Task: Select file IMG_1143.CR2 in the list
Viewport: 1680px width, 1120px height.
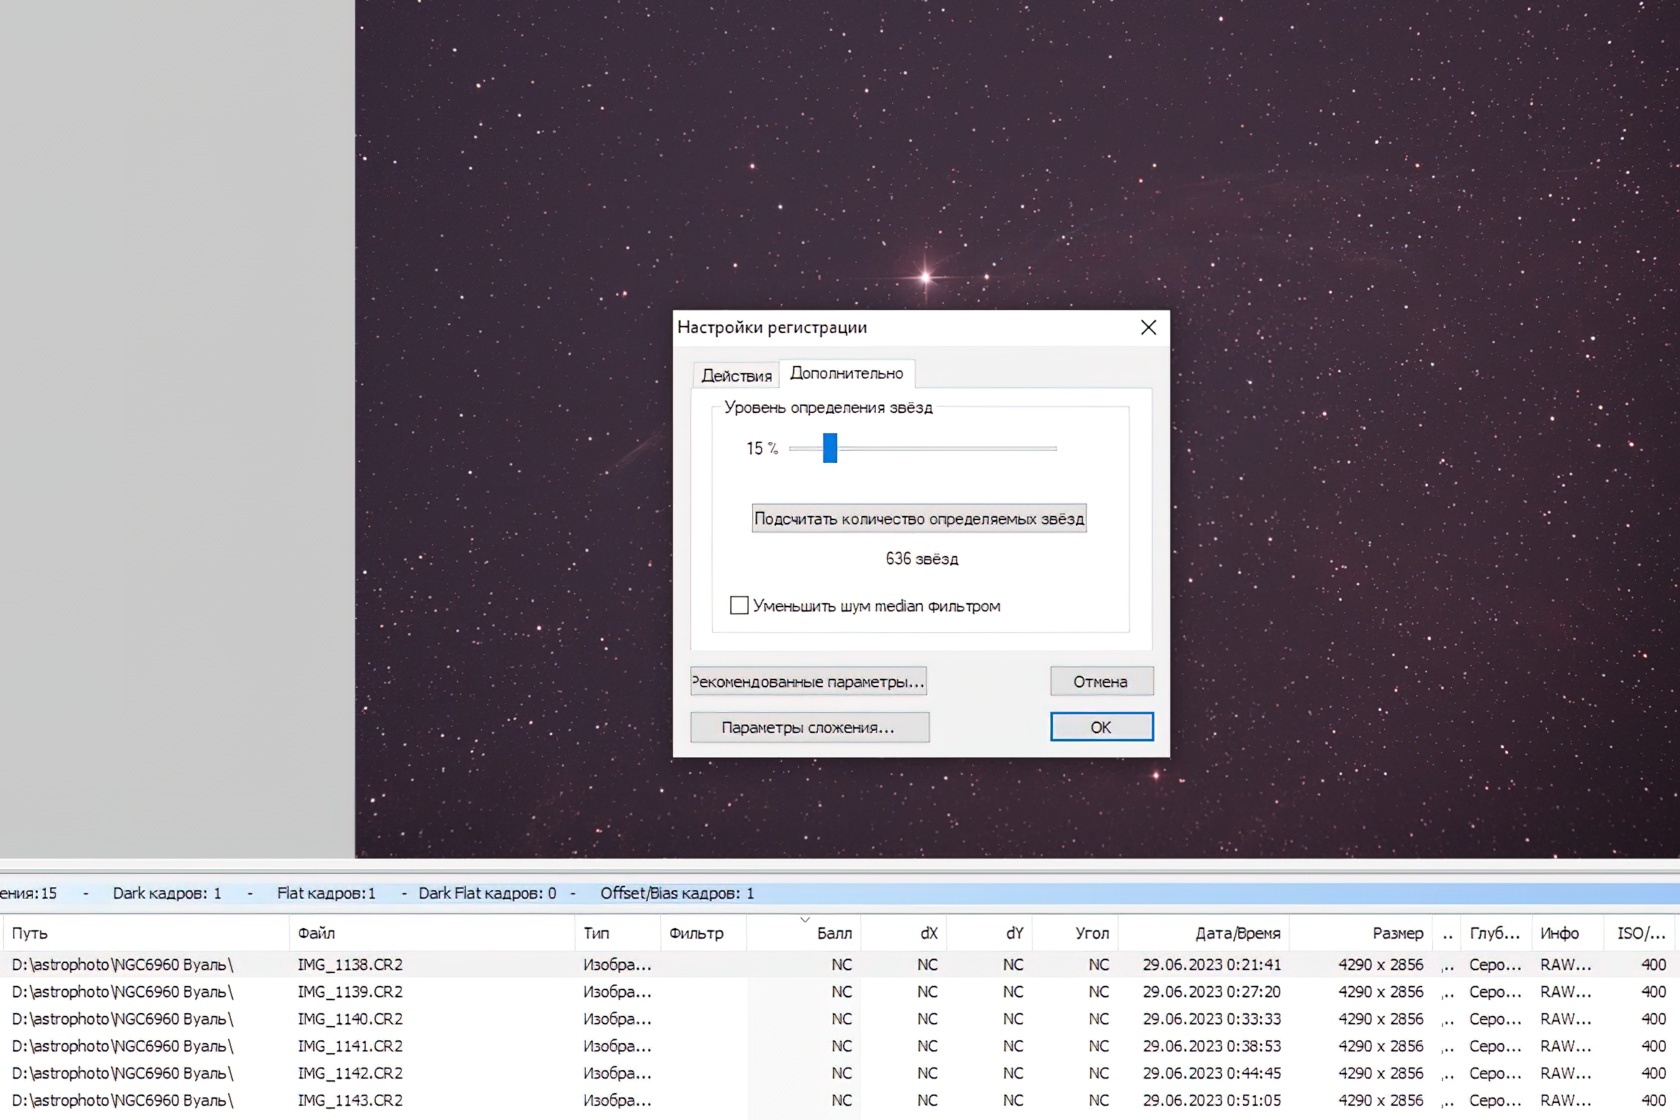Action: (x=350, y=1100)
